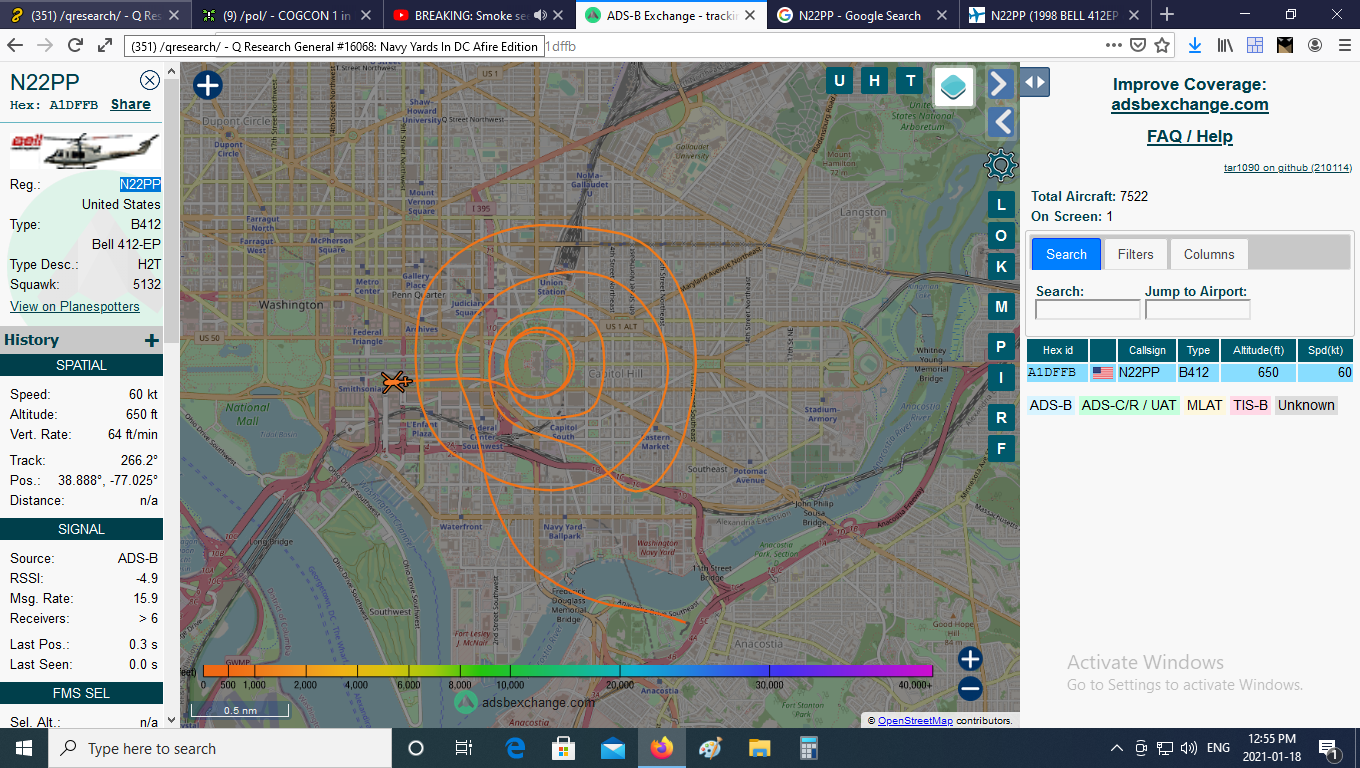
Task: Sort table by Spd(kt) column
Action: [1325, 350]
